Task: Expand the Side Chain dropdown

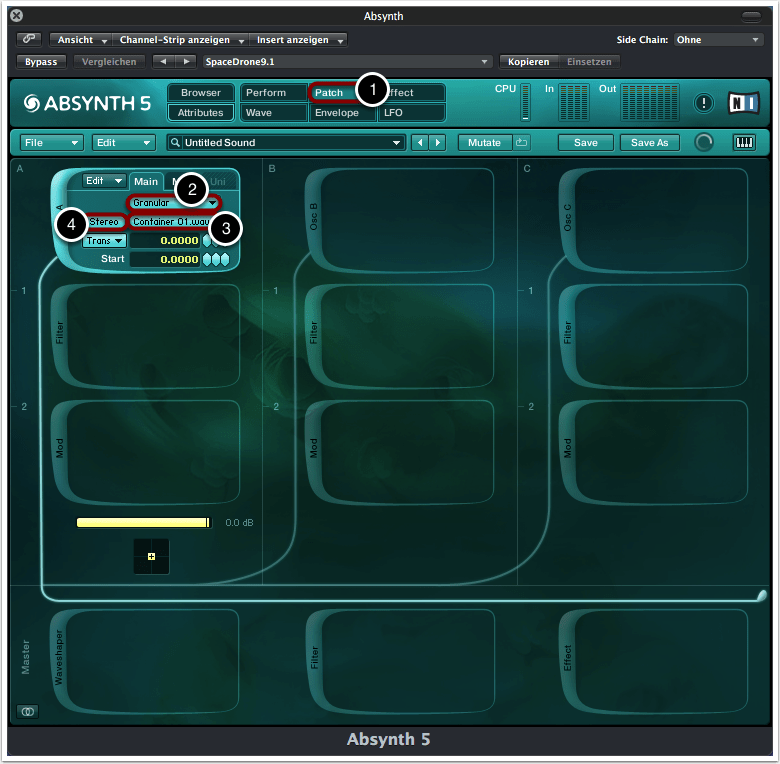Action: coord(718,40)
